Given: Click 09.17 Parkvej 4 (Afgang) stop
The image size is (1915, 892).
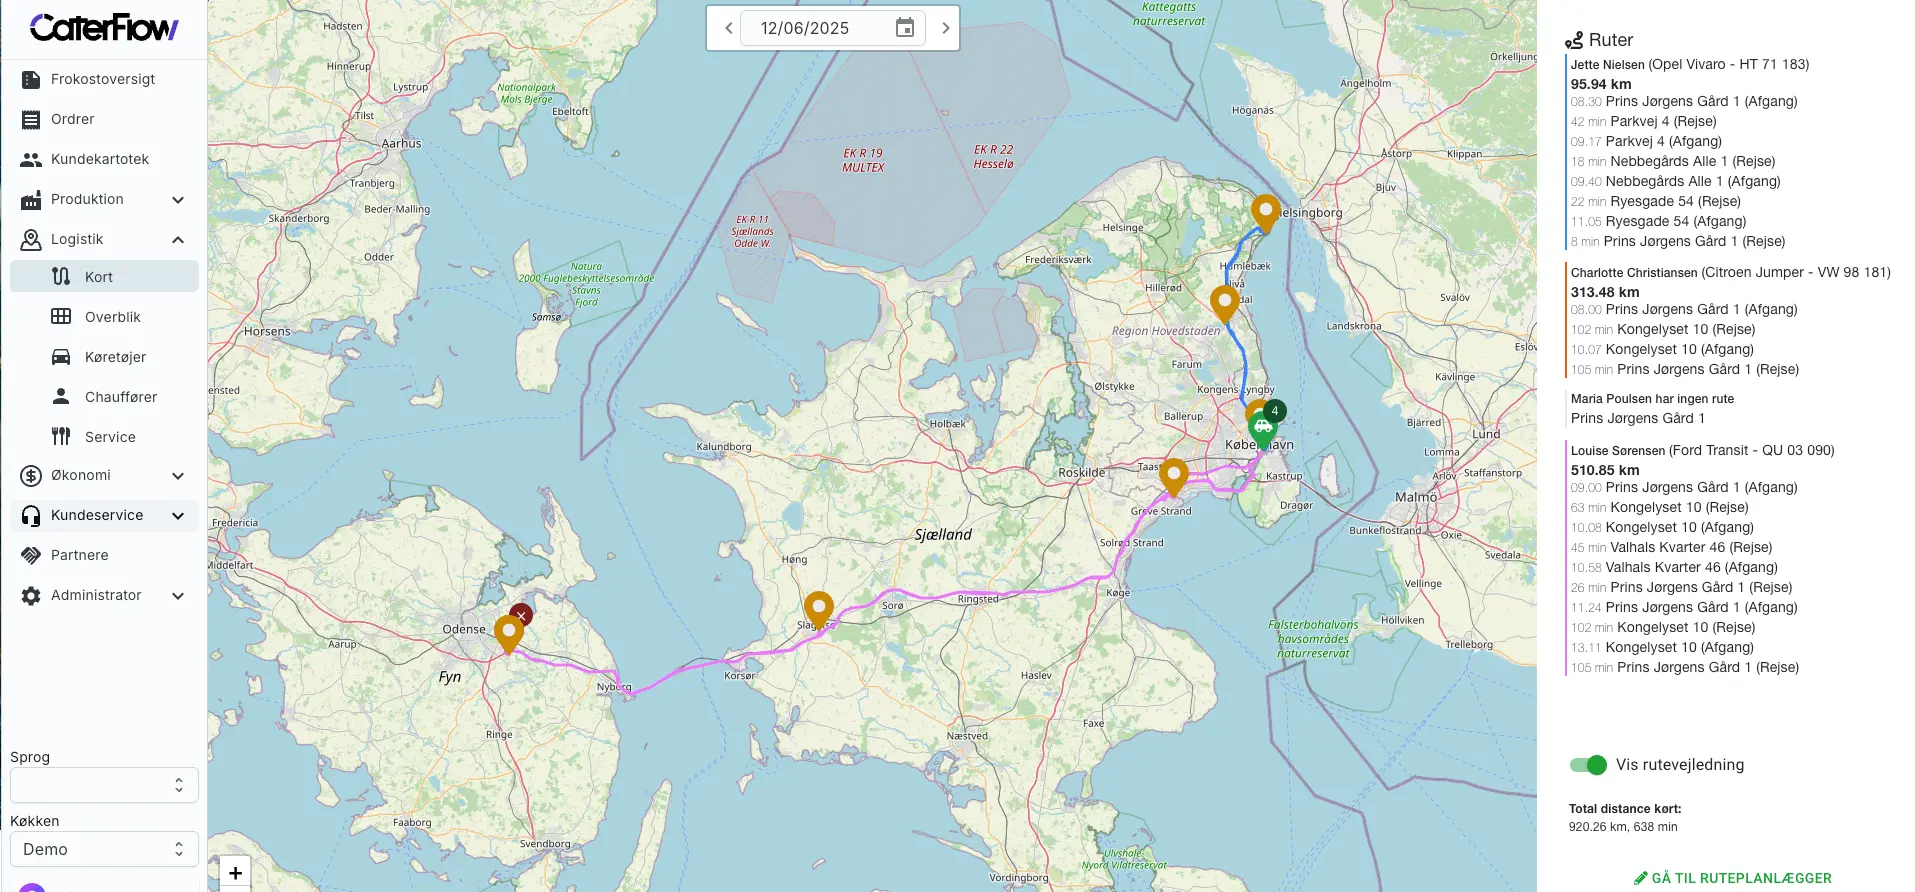Looking at the screenshot, I should click(x=1646, y=141).
